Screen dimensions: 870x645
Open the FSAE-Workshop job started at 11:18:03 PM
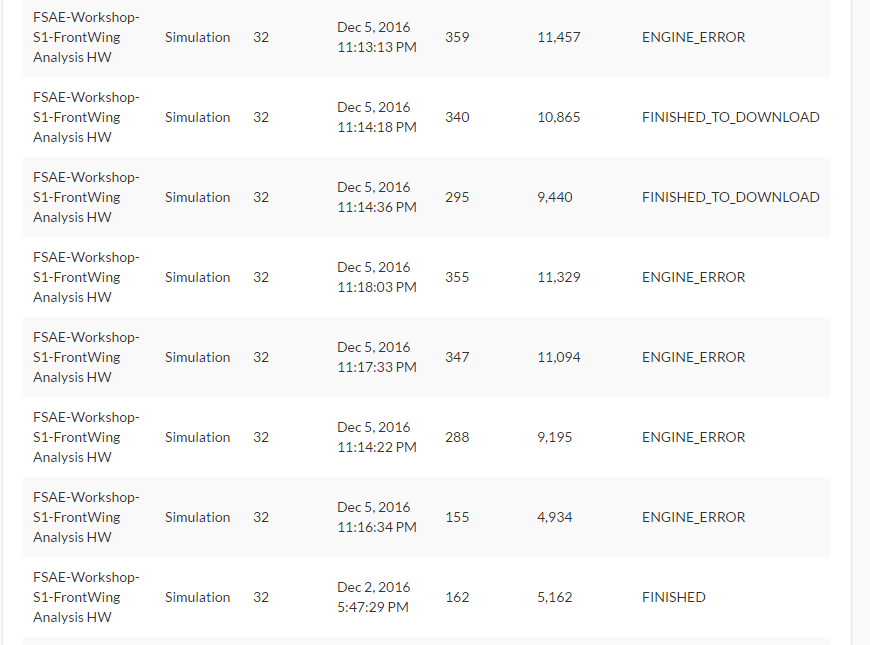tap(86, 277)
